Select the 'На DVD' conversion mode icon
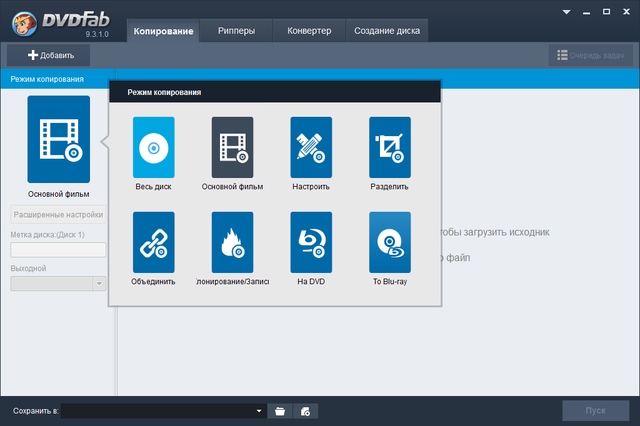The image size is (640, 426). [311, 242]
